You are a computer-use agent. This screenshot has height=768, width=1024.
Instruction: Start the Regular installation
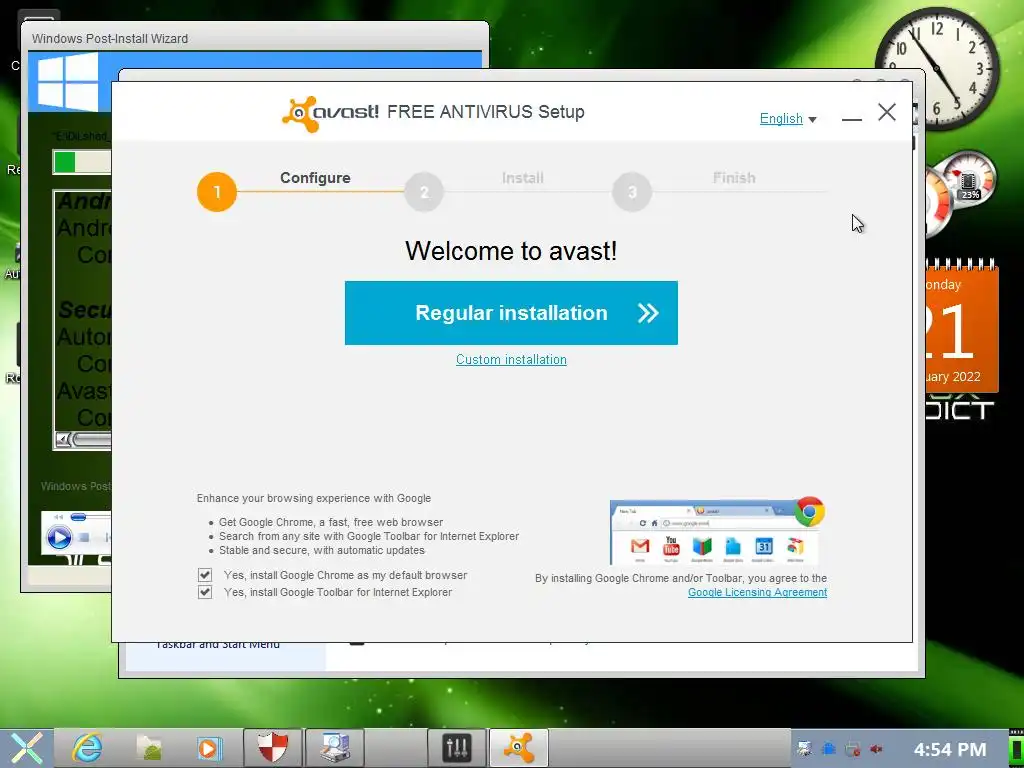[511, 313]
